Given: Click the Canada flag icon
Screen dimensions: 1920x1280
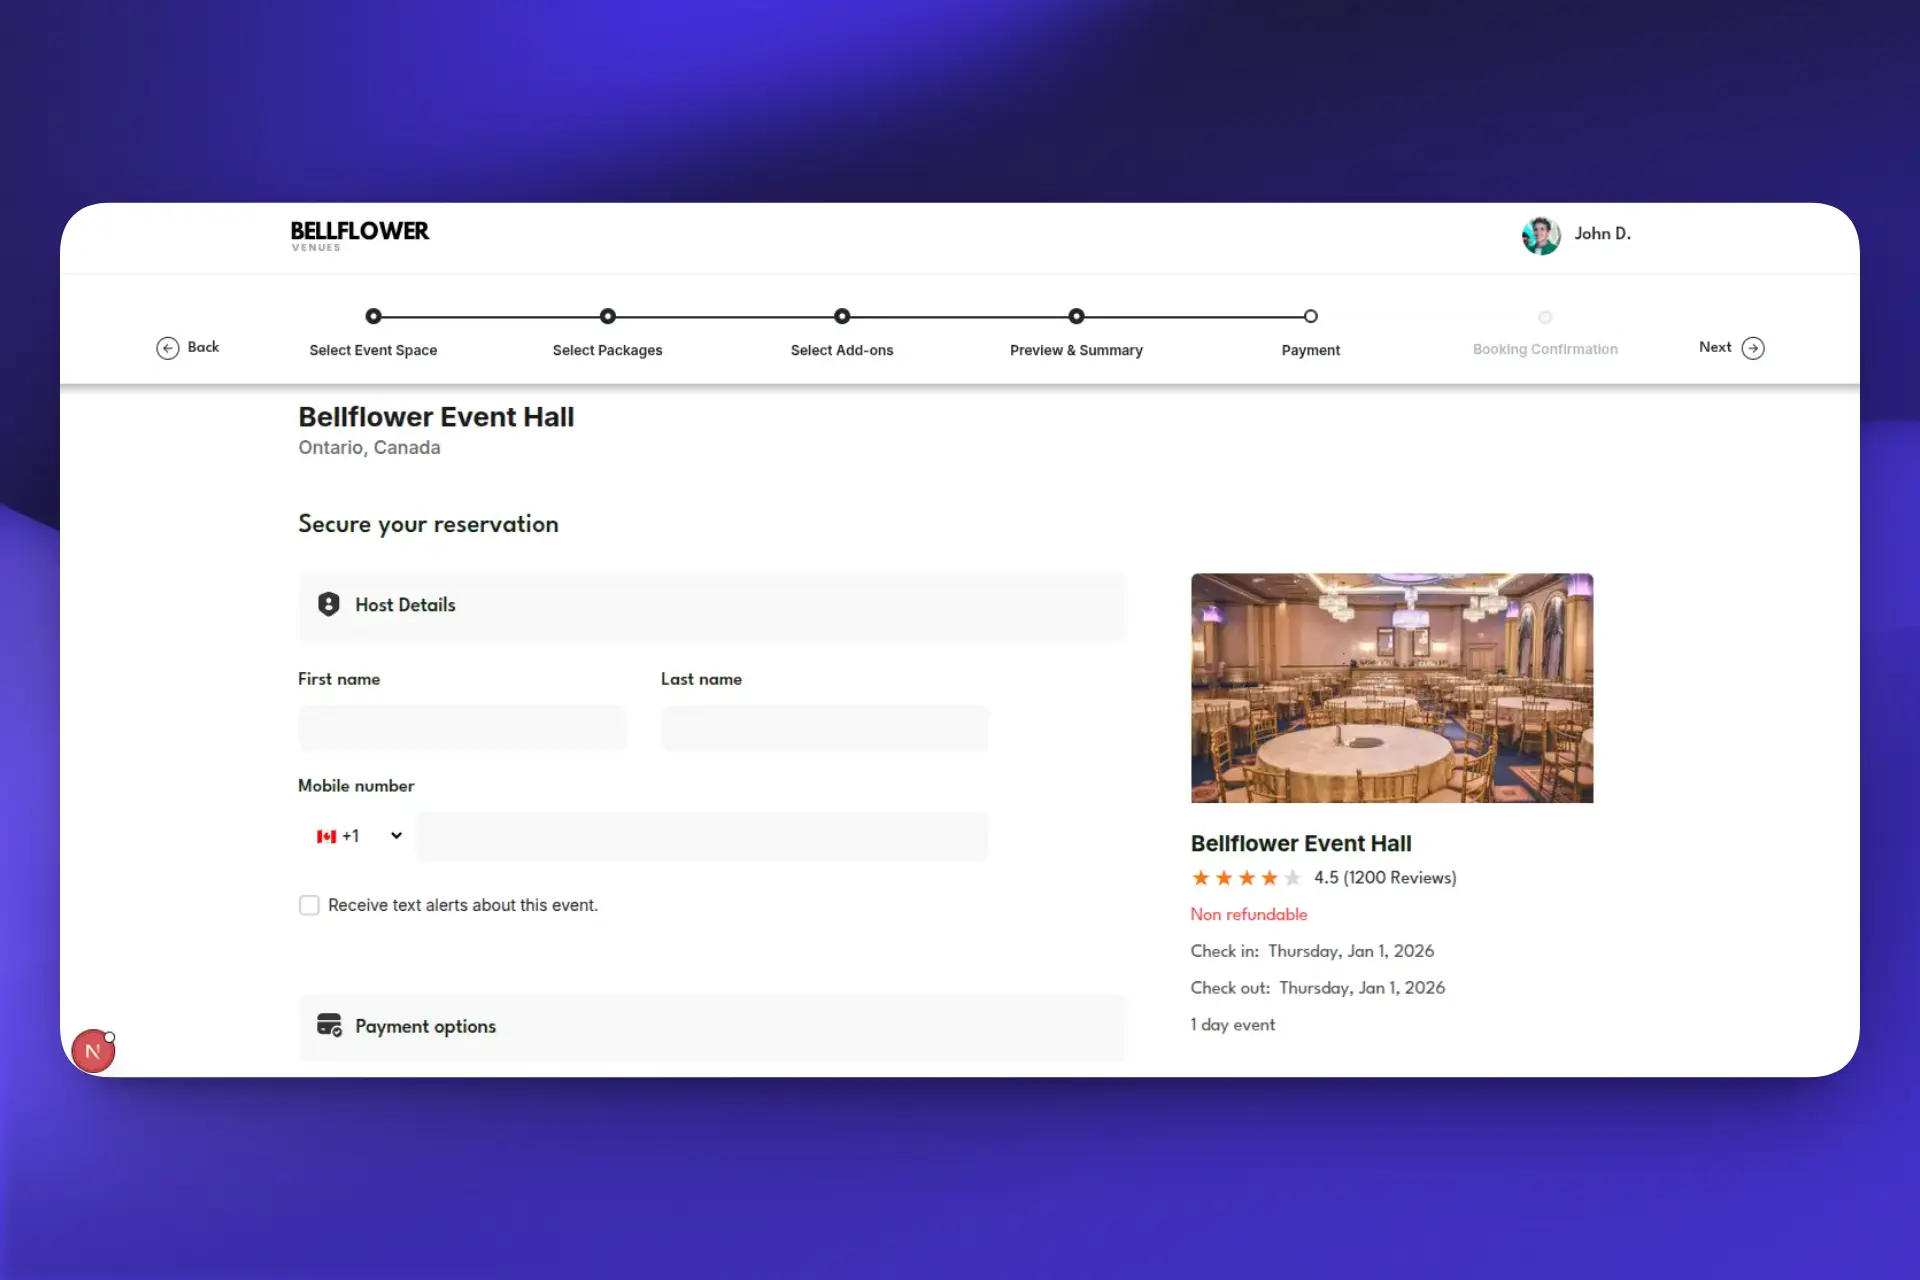Looking at the screenshot, I should point(326,836).
